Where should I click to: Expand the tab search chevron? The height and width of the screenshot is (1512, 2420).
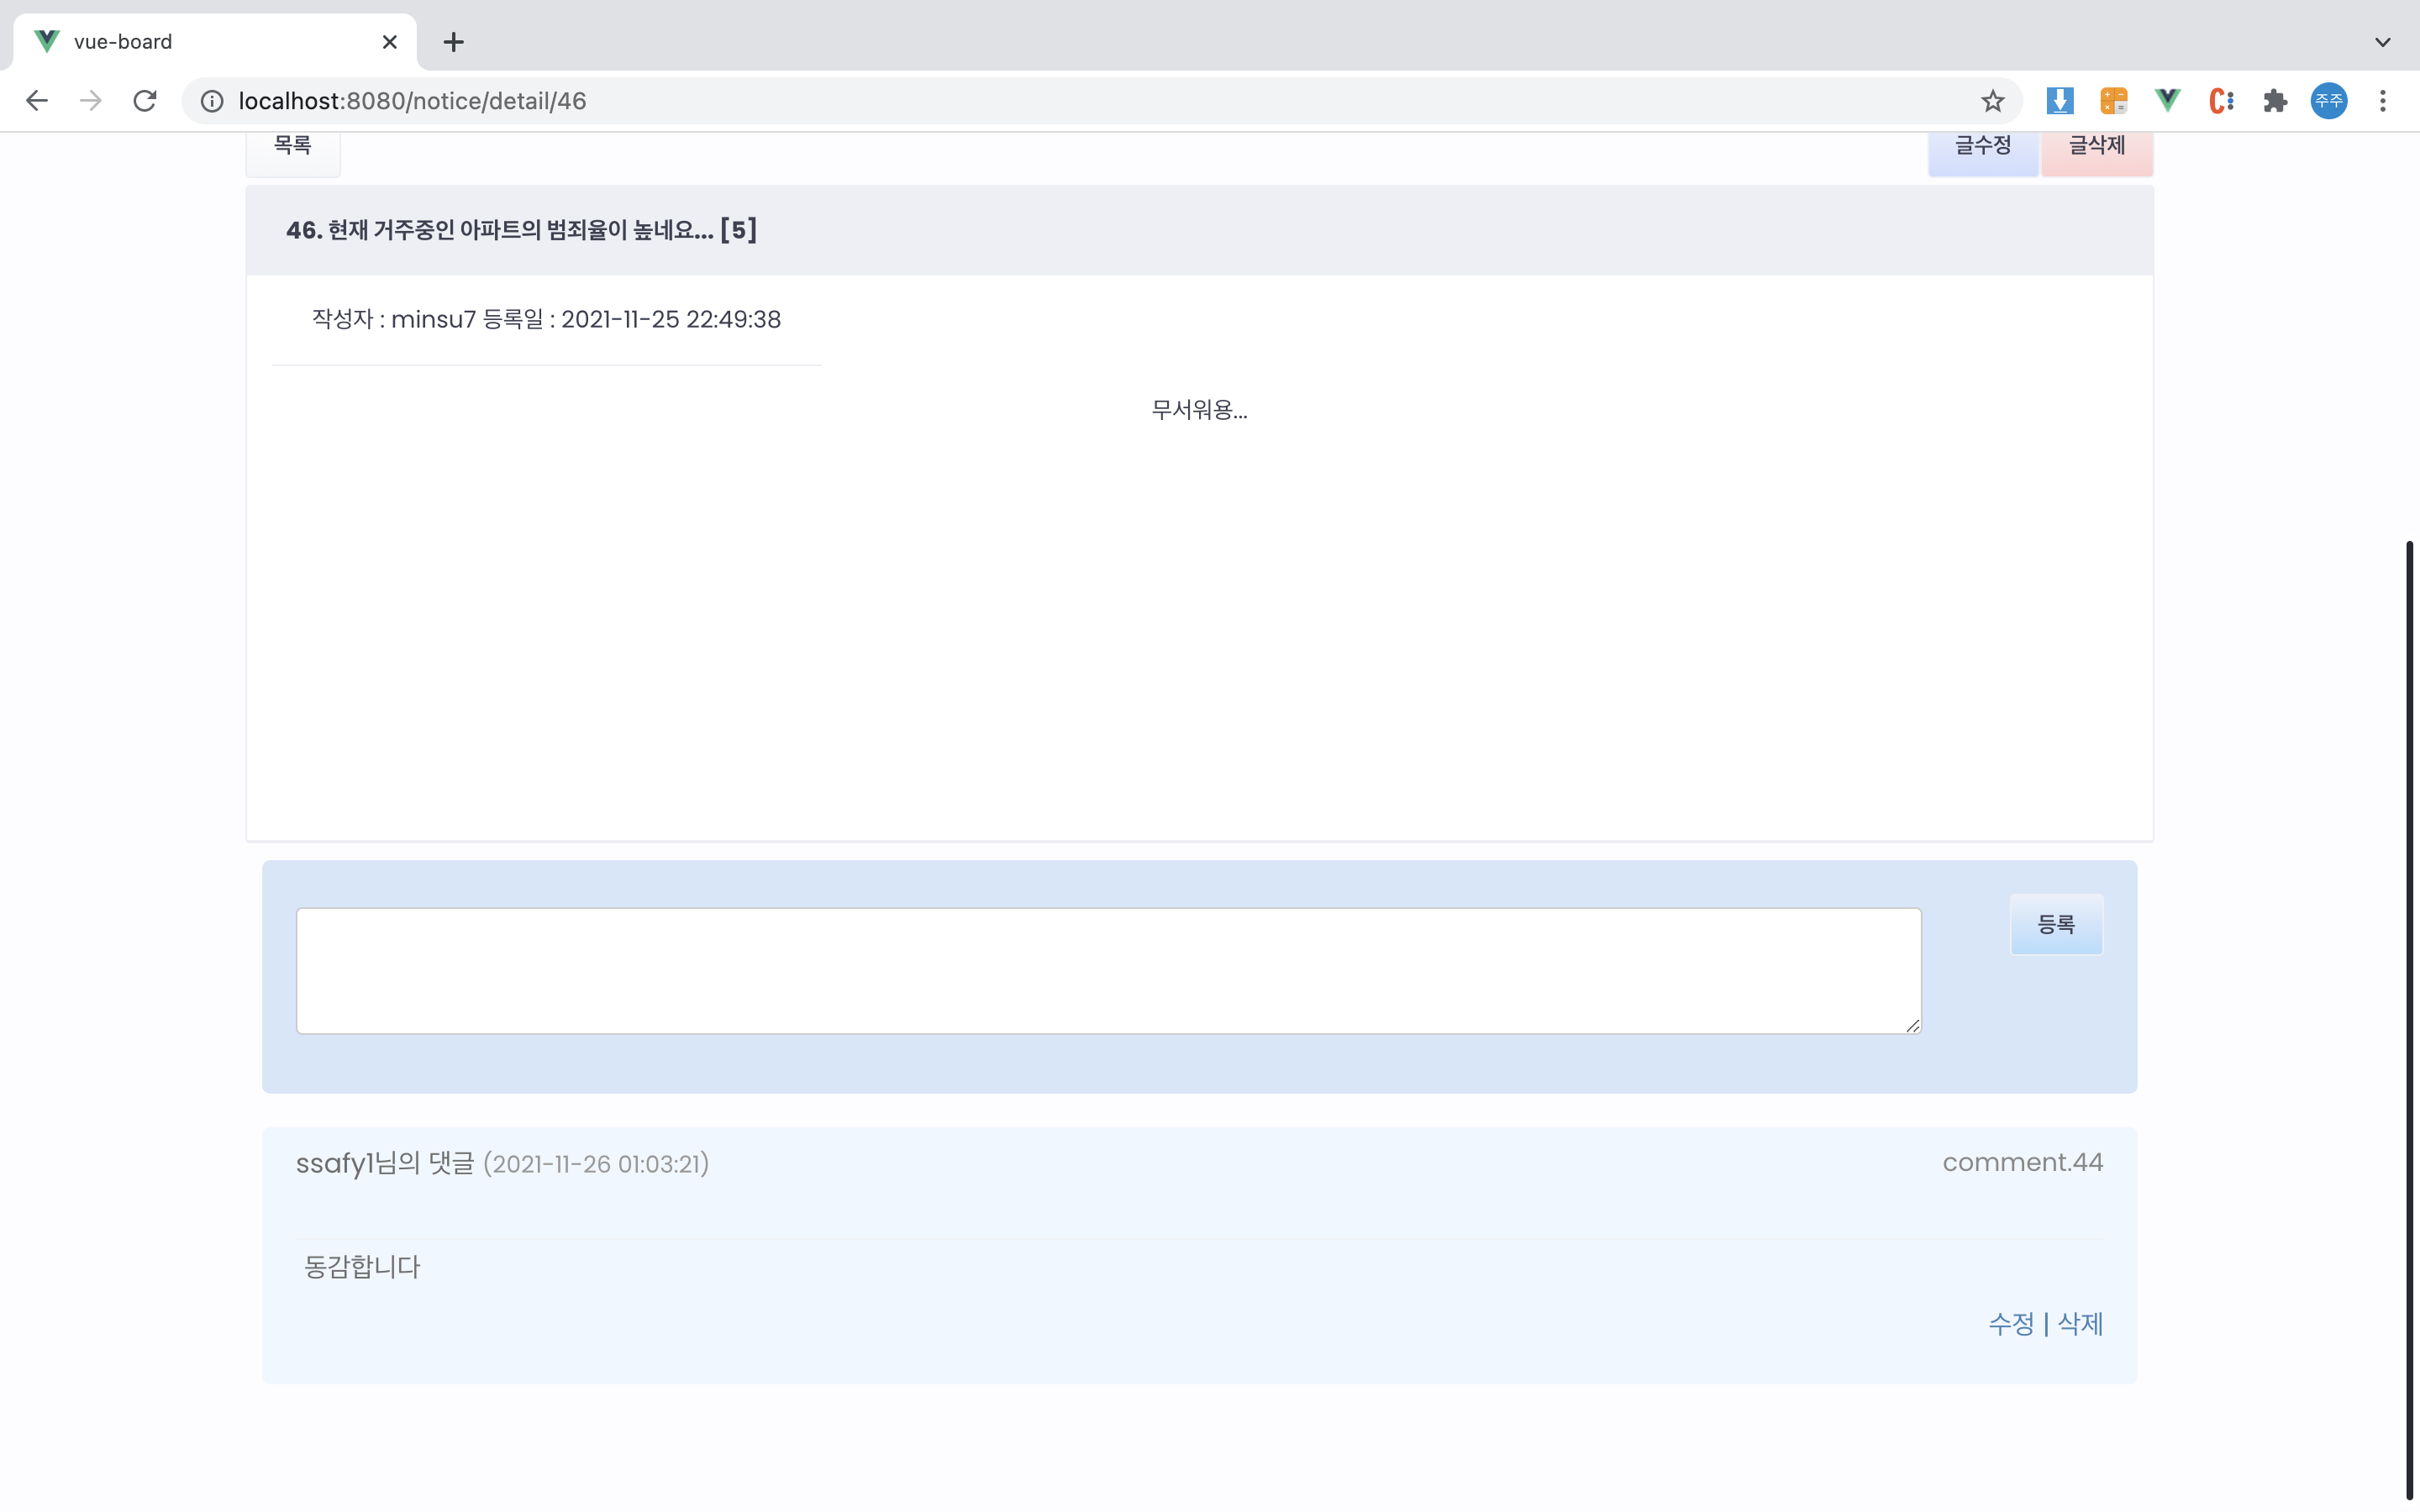coord(2382,42)
